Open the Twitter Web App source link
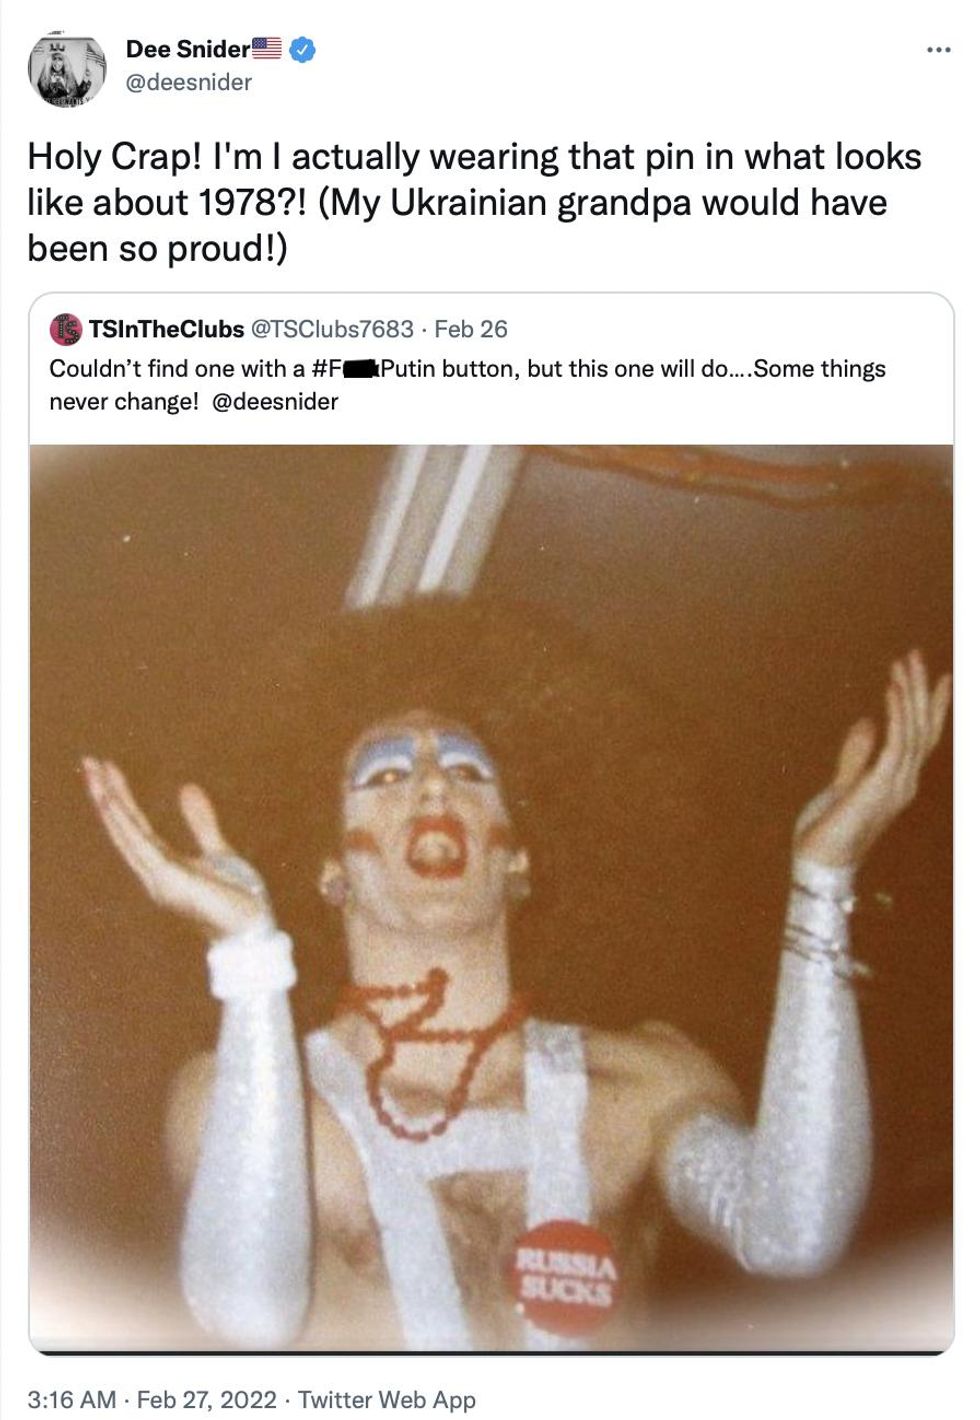Screen dimensions: 980x1420 (x=387, y=1399)
